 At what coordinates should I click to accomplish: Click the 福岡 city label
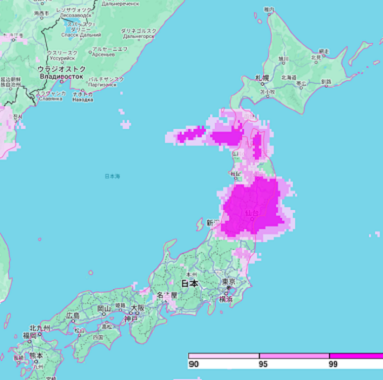(x=29, y=335)
